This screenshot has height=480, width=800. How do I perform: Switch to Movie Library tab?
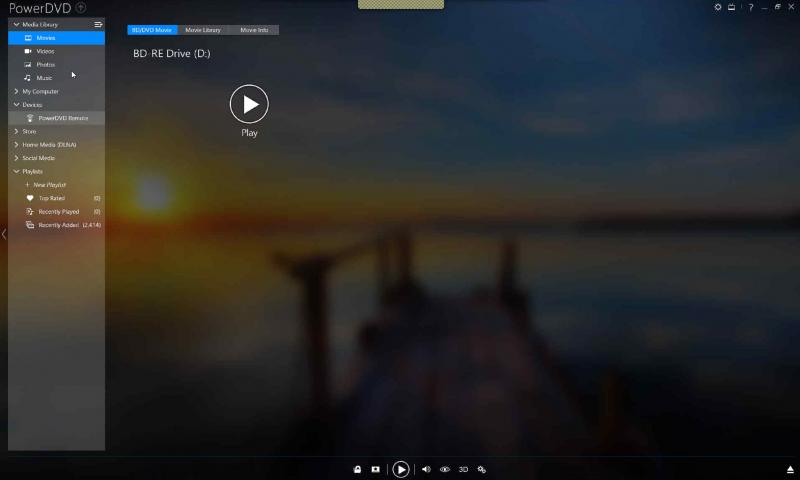[203, 30]
